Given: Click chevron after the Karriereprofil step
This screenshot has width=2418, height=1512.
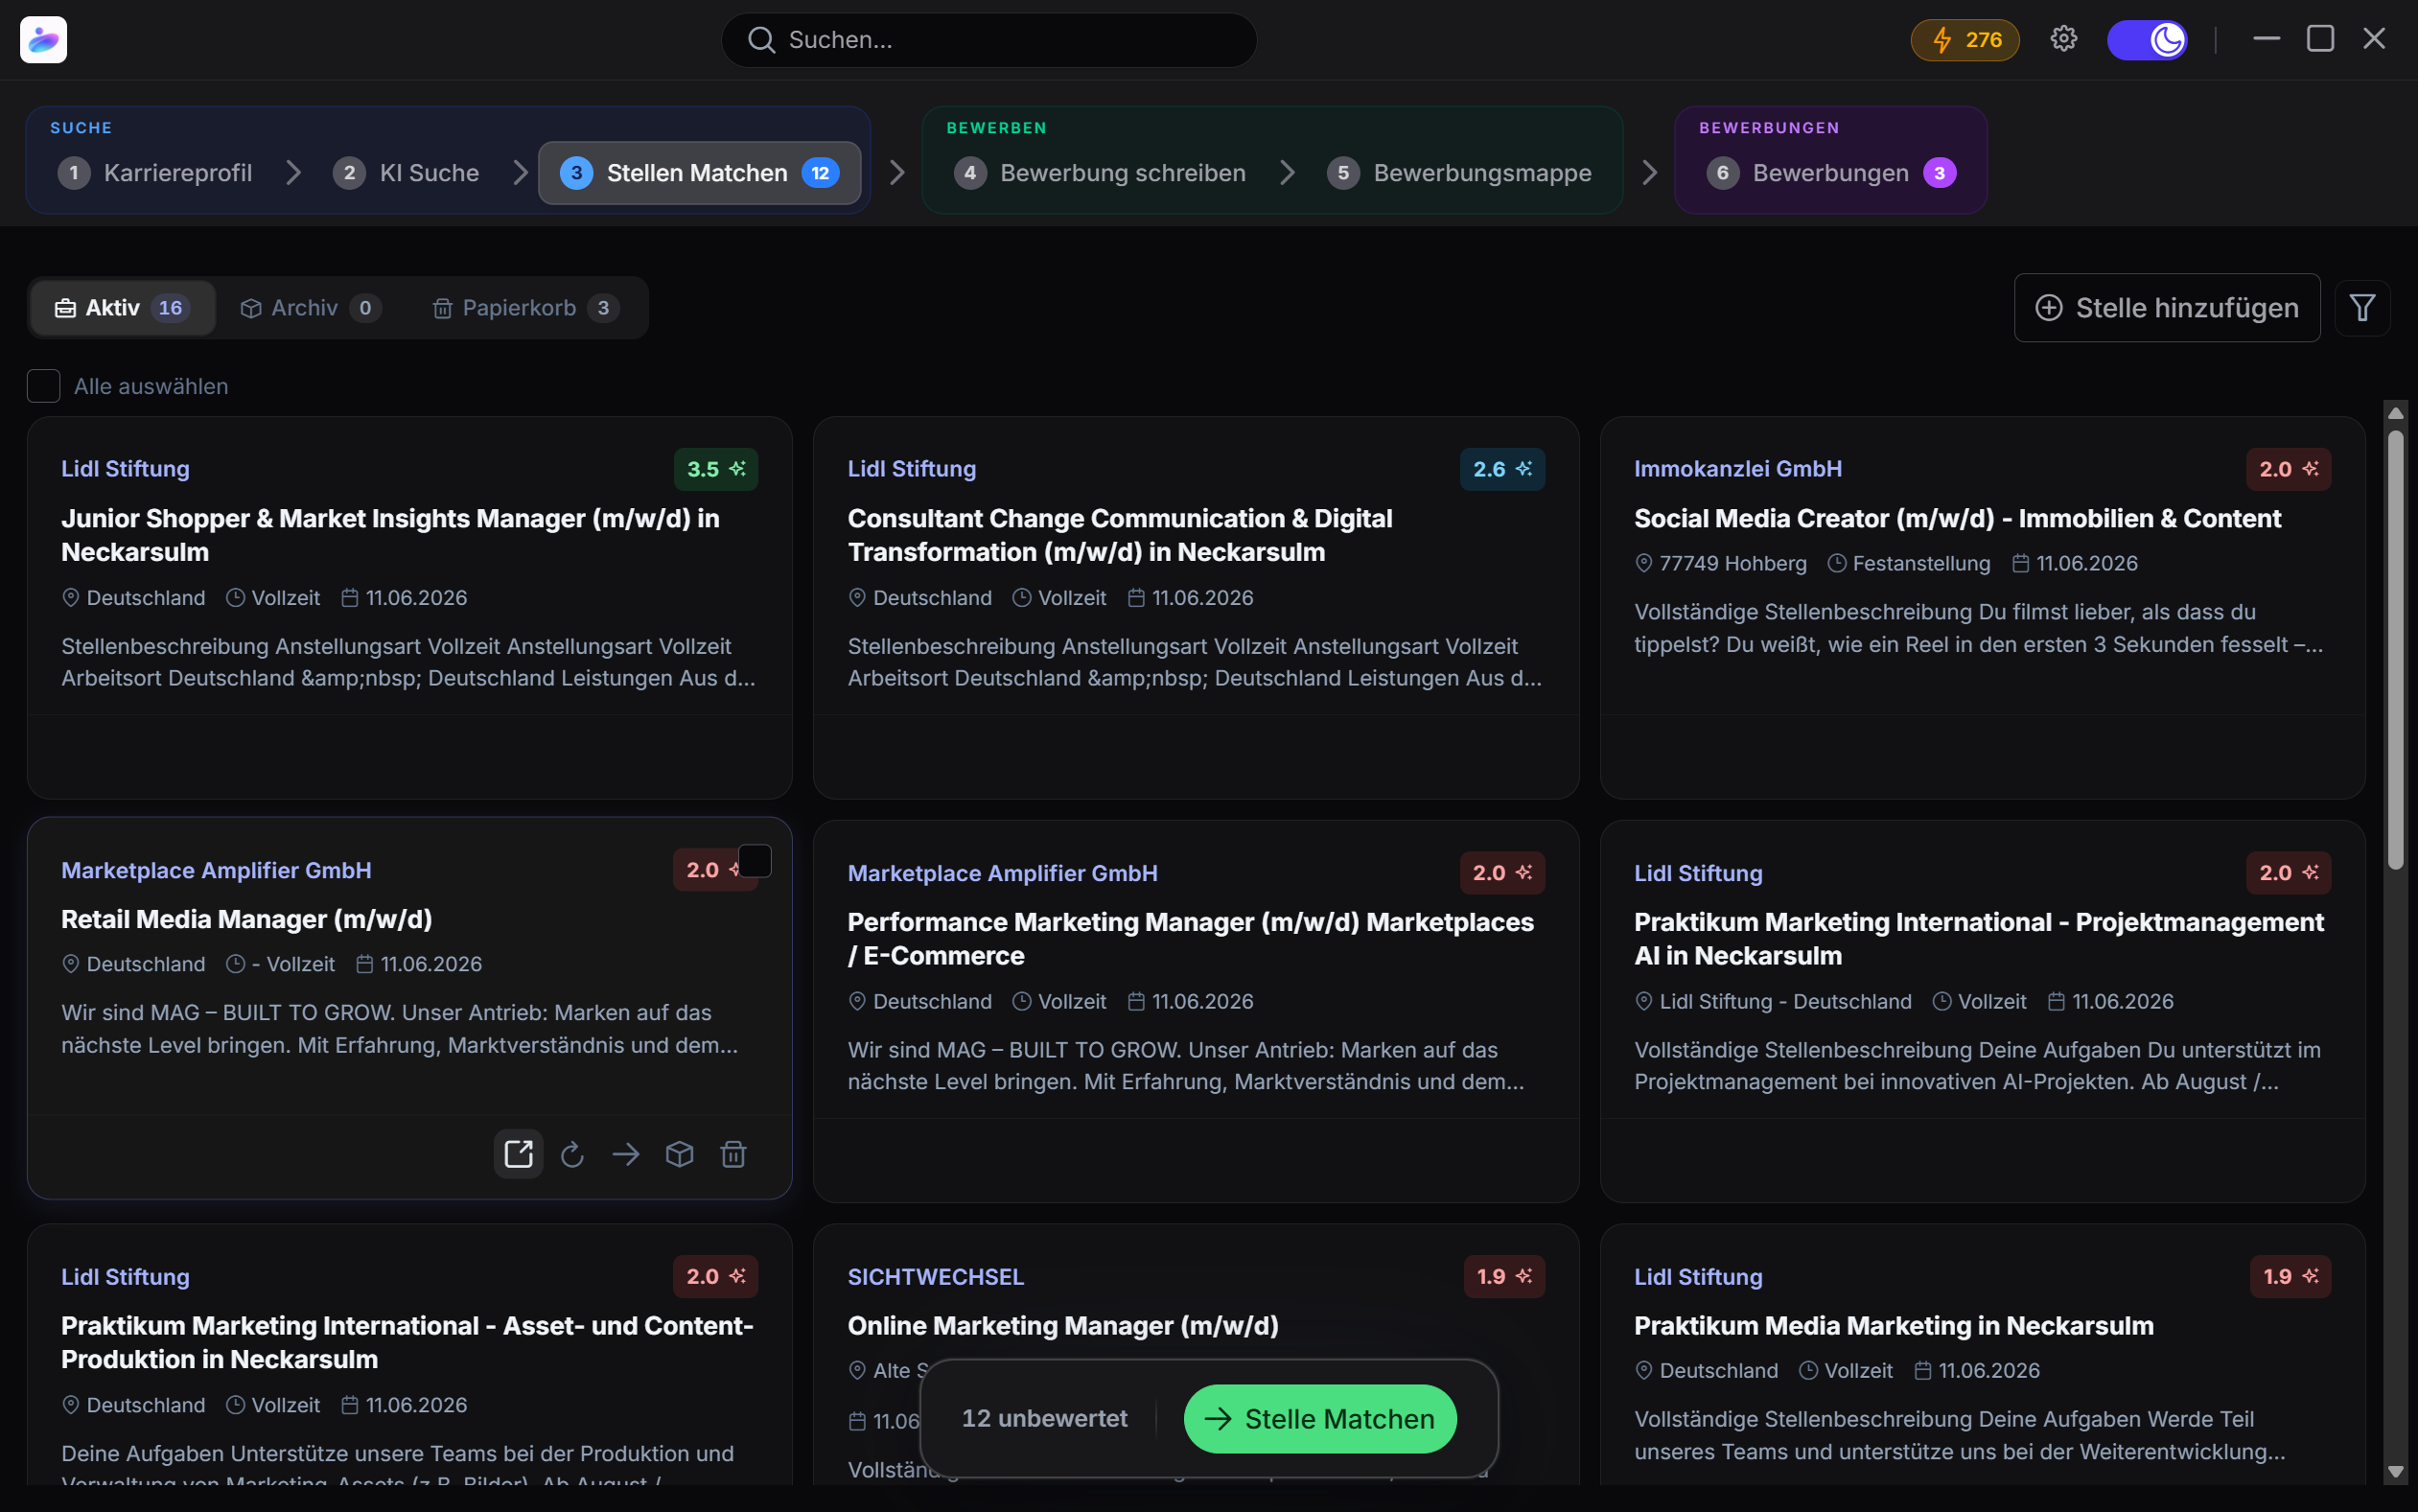Looking at the screenshot, I should pyautogui.click(x=293, y=173).
